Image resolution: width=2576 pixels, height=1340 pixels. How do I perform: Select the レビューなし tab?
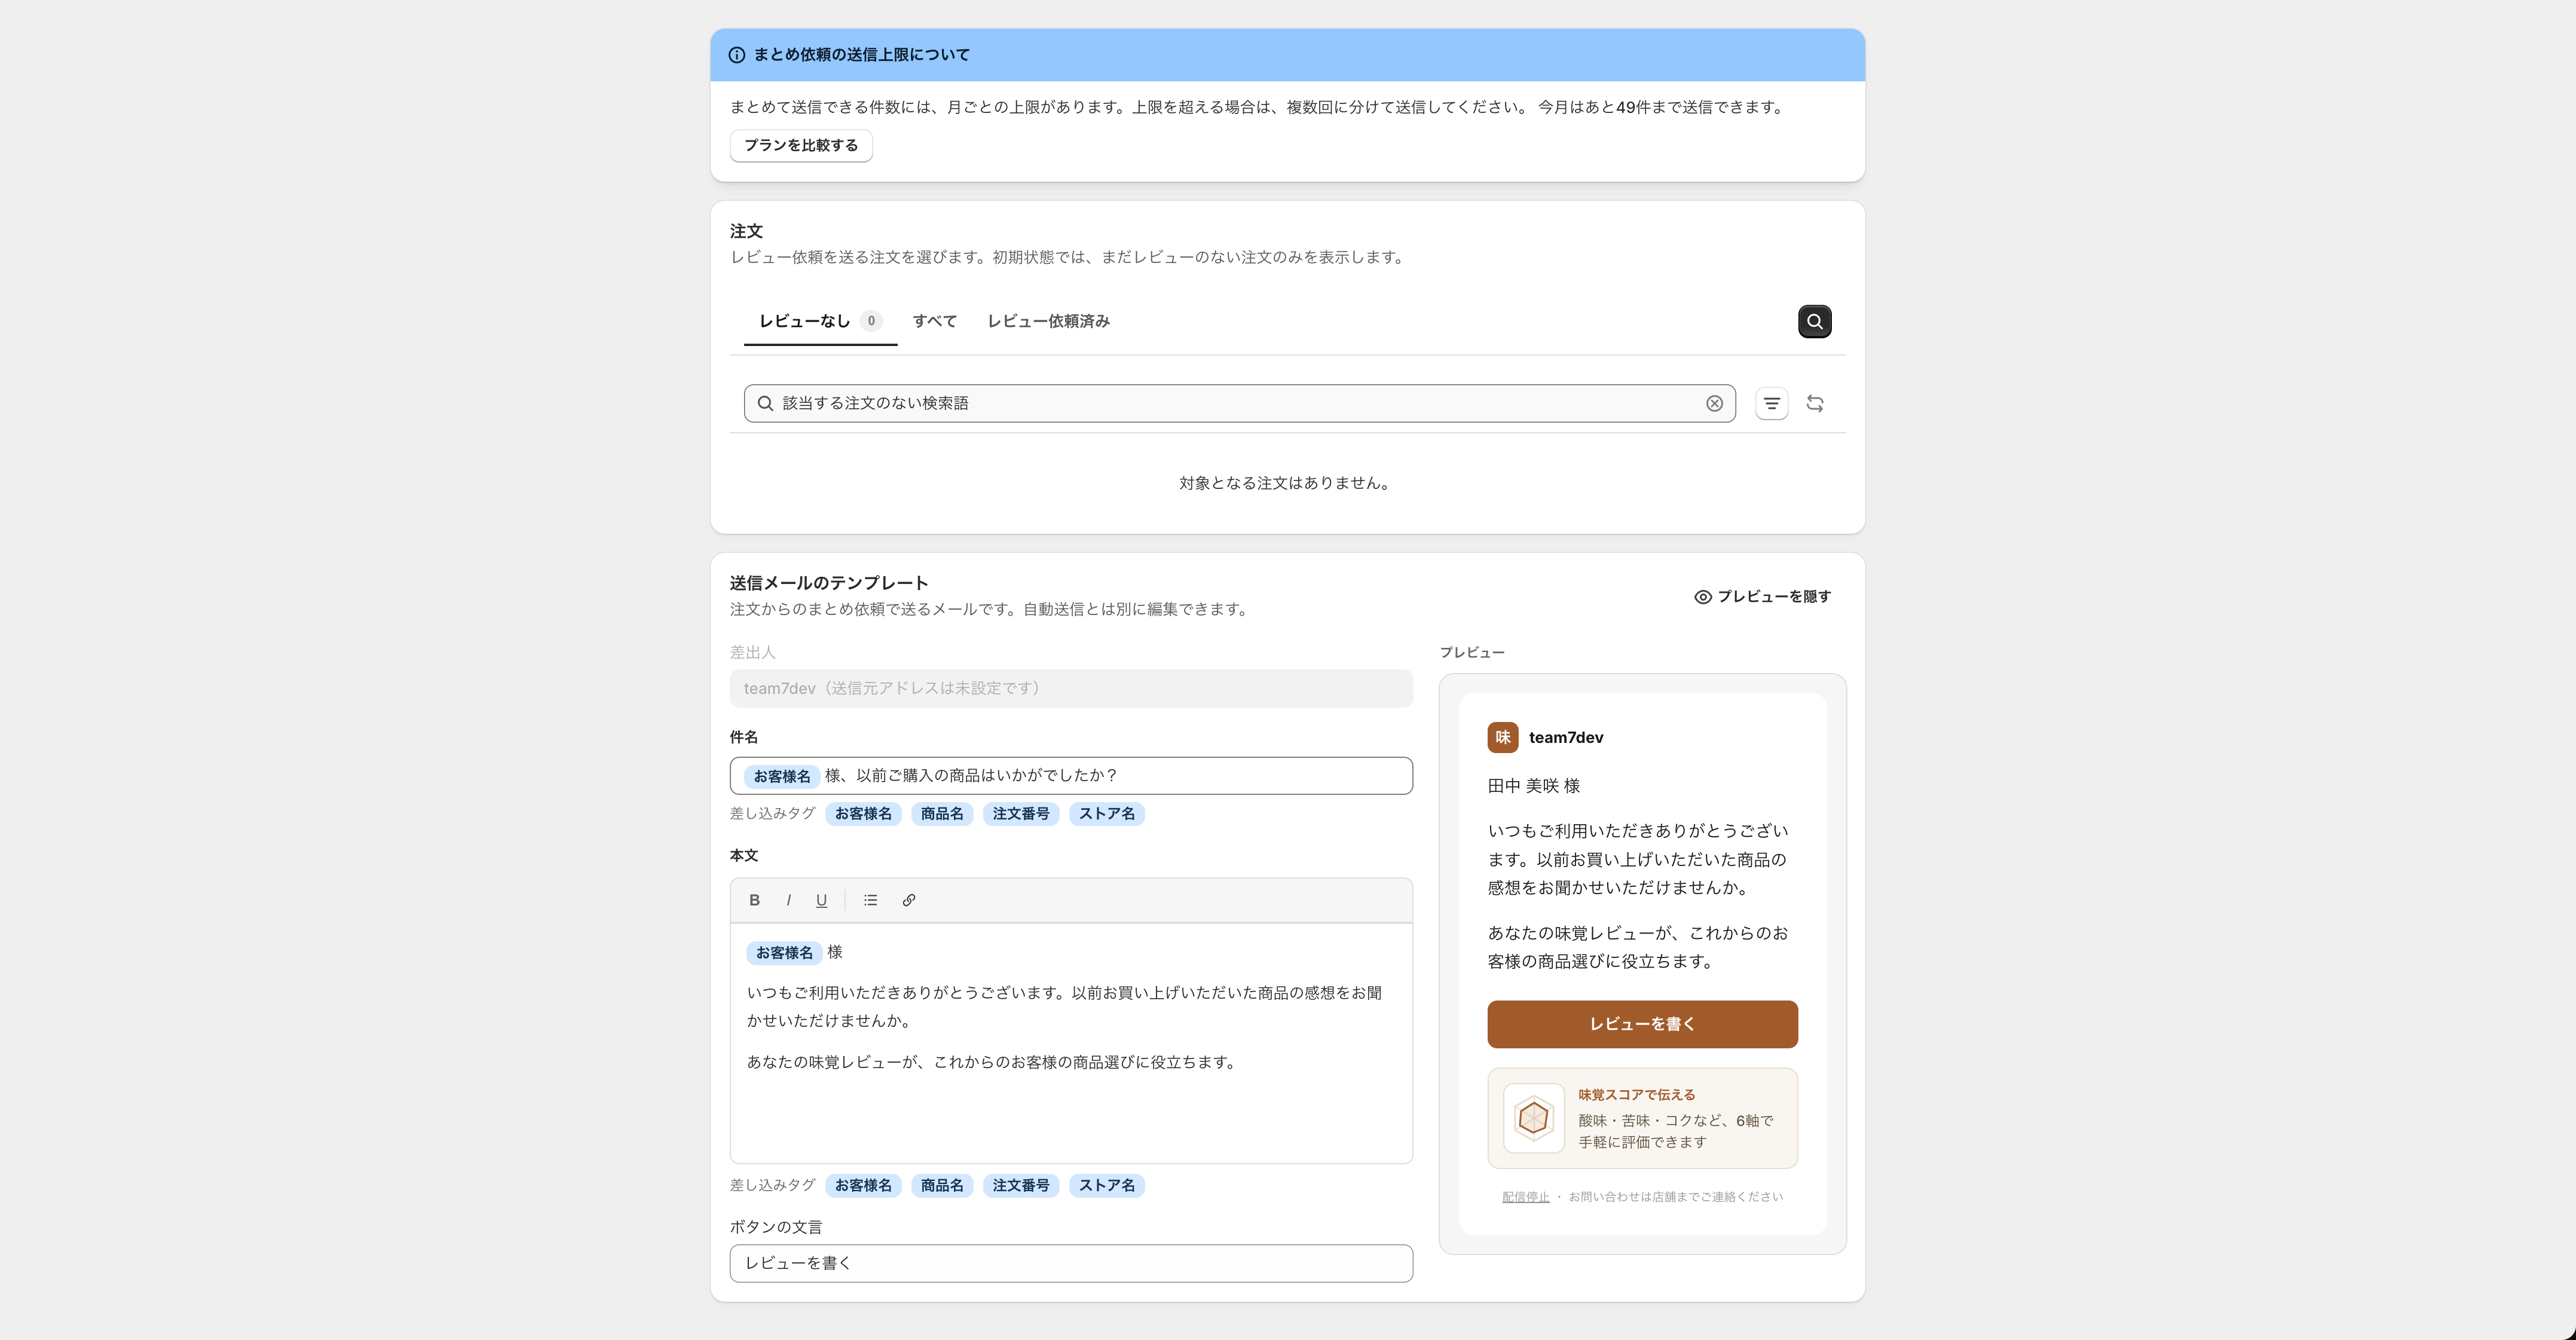pos(820,321)
